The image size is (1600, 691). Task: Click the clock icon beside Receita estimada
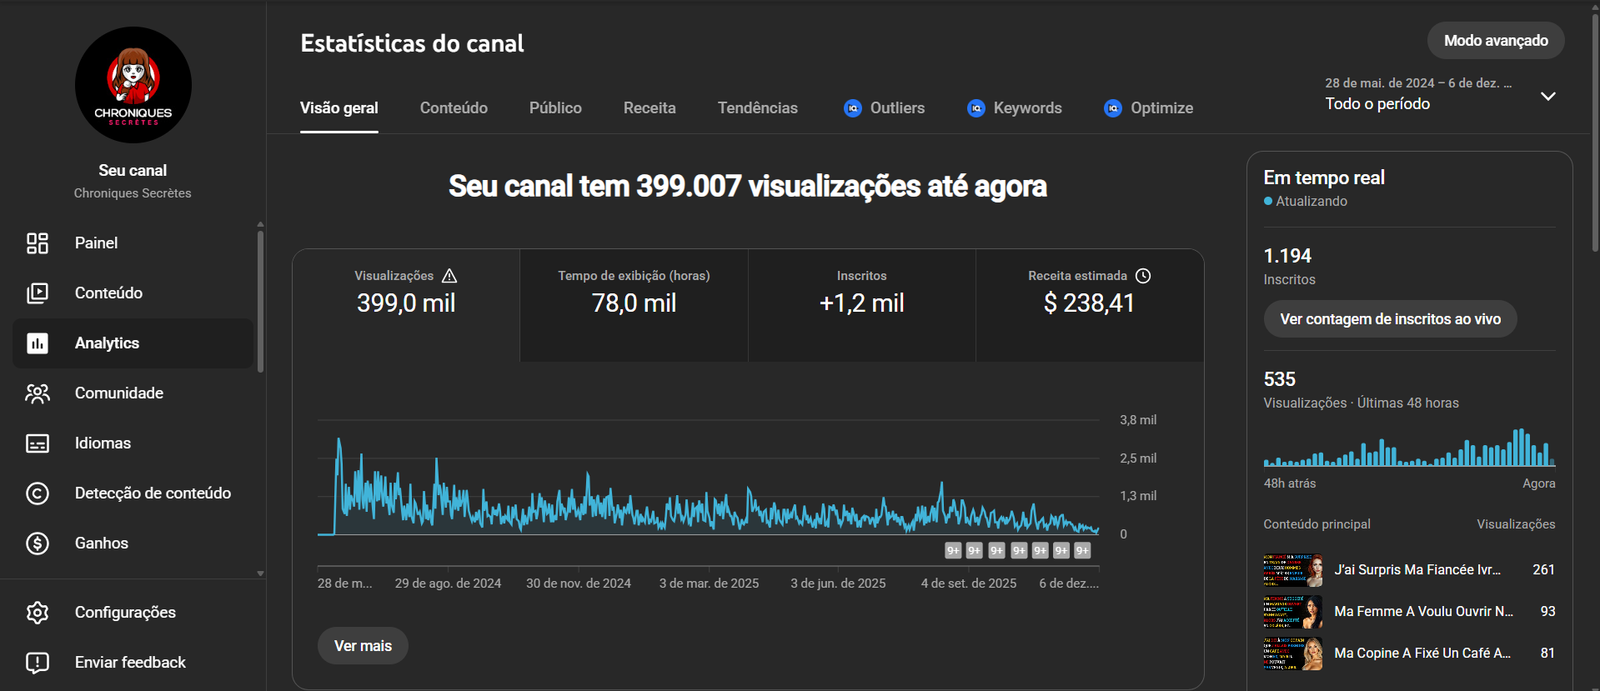[1143, 276]
